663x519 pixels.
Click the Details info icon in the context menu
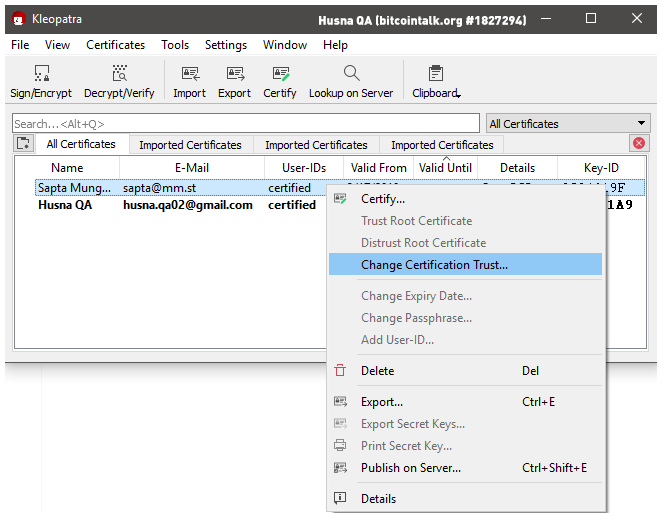340,498
